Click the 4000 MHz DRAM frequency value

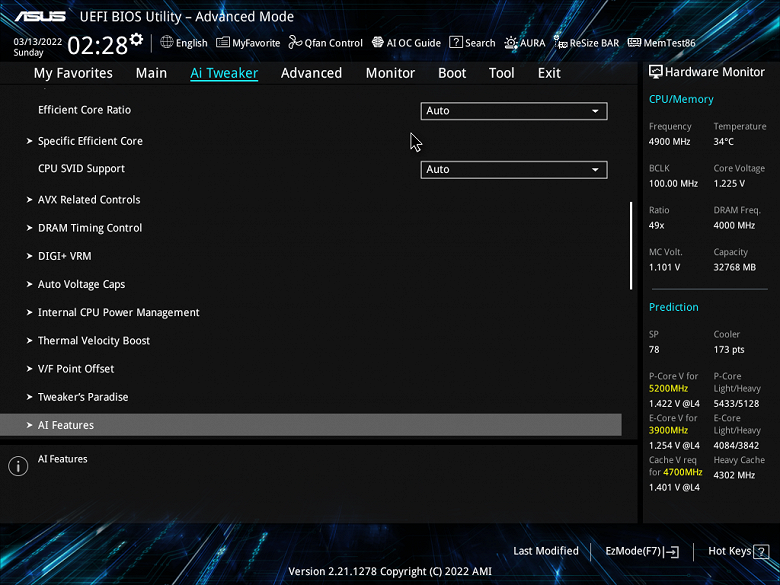pos(734,225)
